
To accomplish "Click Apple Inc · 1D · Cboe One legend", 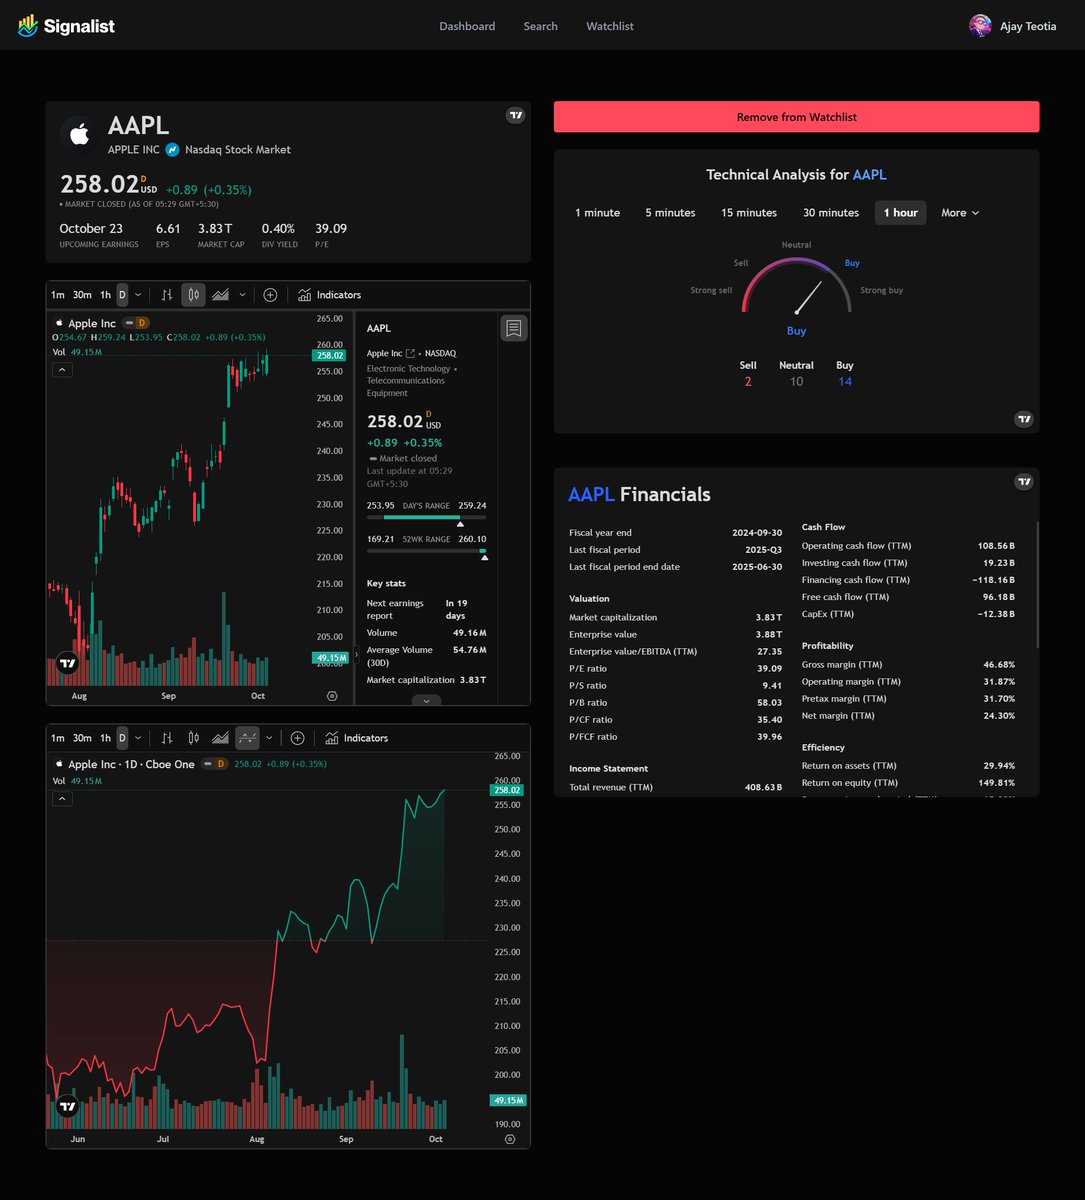I will click(131, 764).
